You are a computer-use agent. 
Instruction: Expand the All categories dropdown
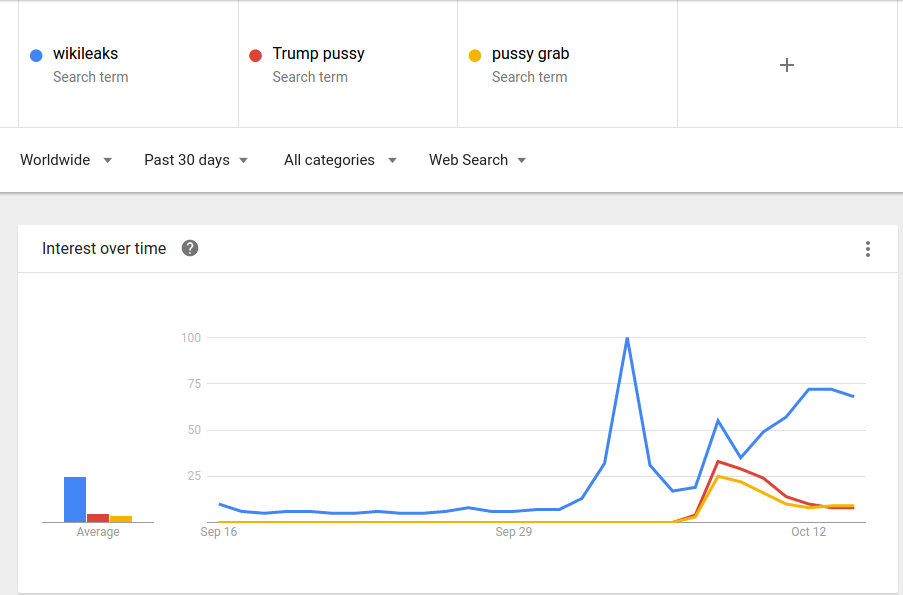tap(340, 160)
